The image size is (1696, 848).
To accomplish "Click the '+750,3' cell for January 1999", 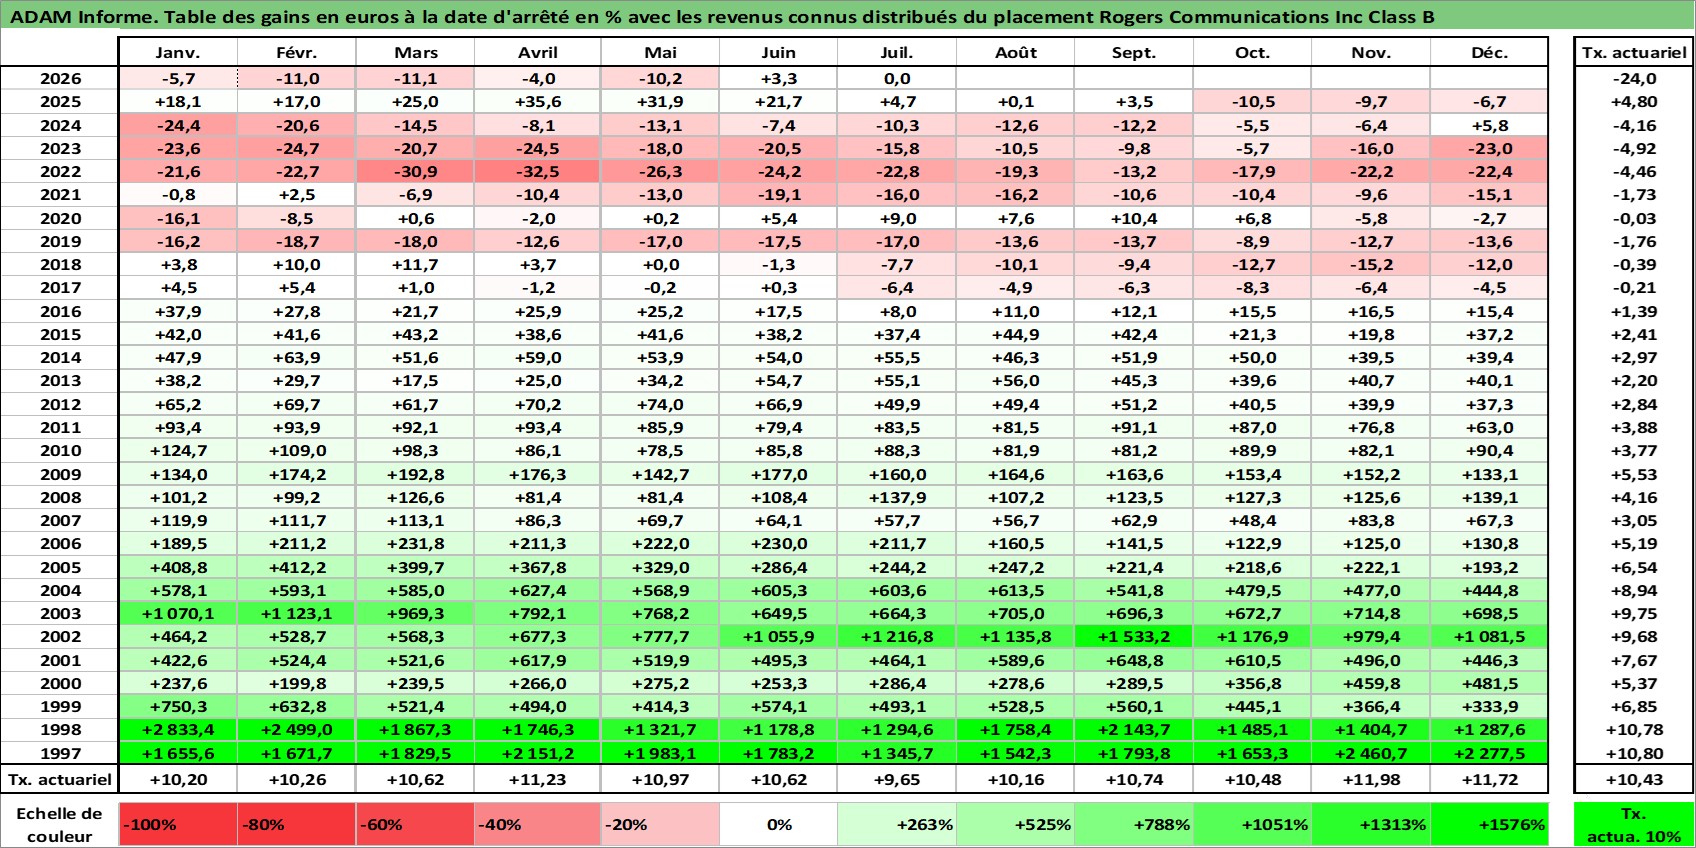I will coord(178,706).
